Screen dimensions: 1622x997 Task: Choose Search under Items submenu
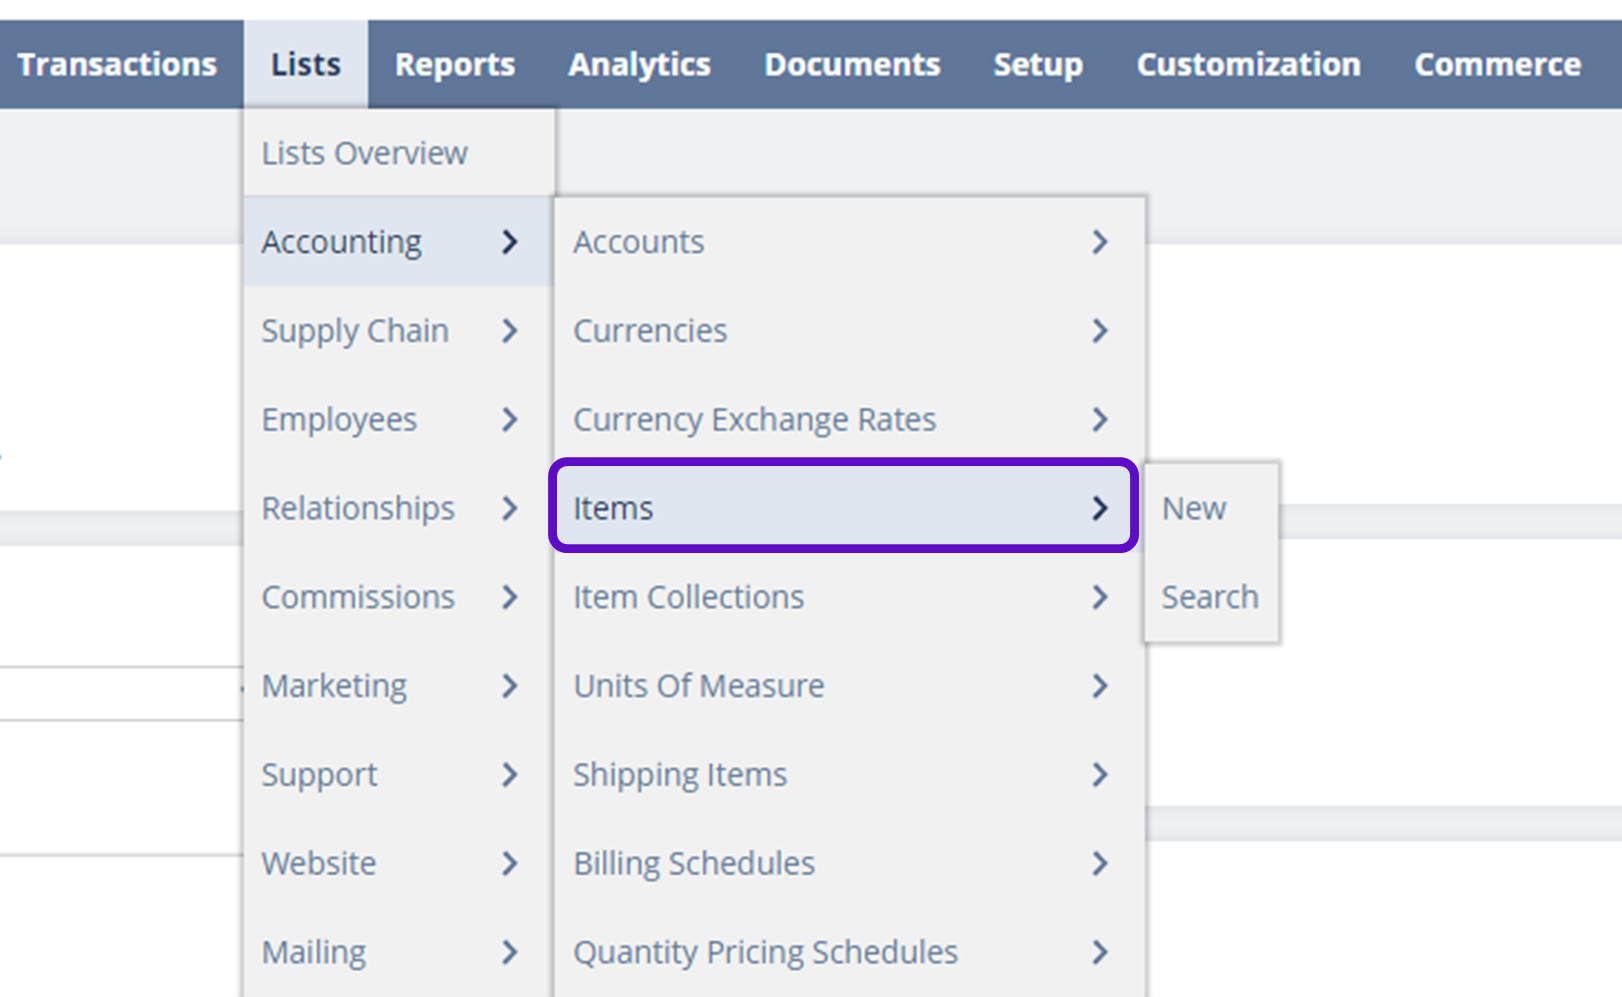pos(1209,597)
